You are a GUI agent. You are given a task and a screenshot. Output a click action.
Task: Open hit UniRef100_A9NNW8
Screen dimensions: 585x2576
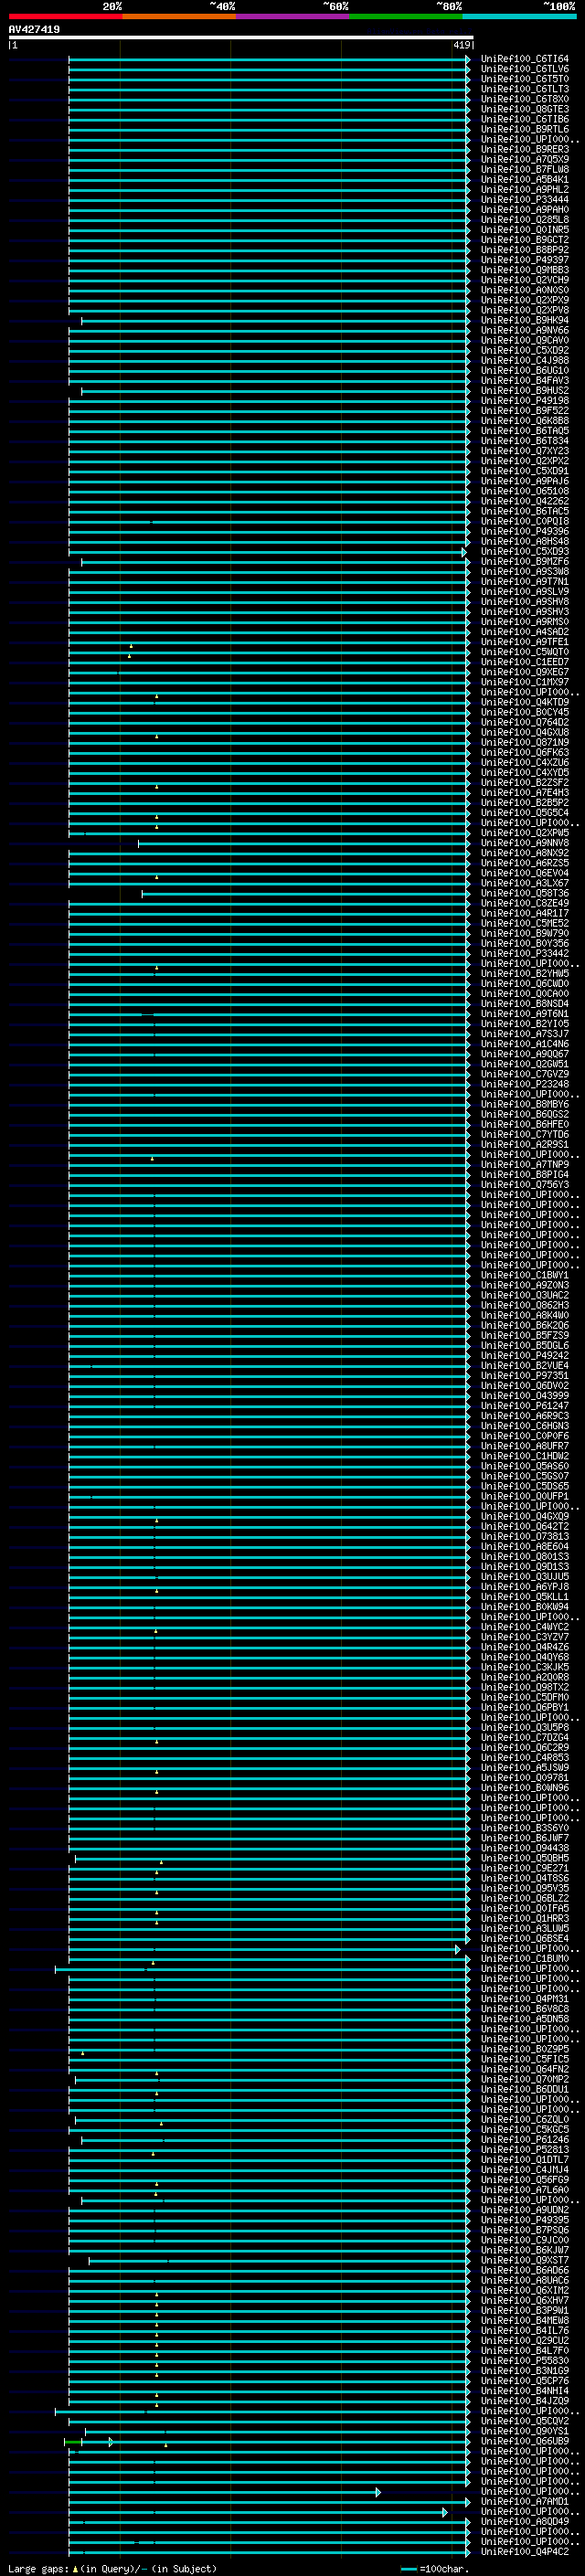(x=524, y=843)
